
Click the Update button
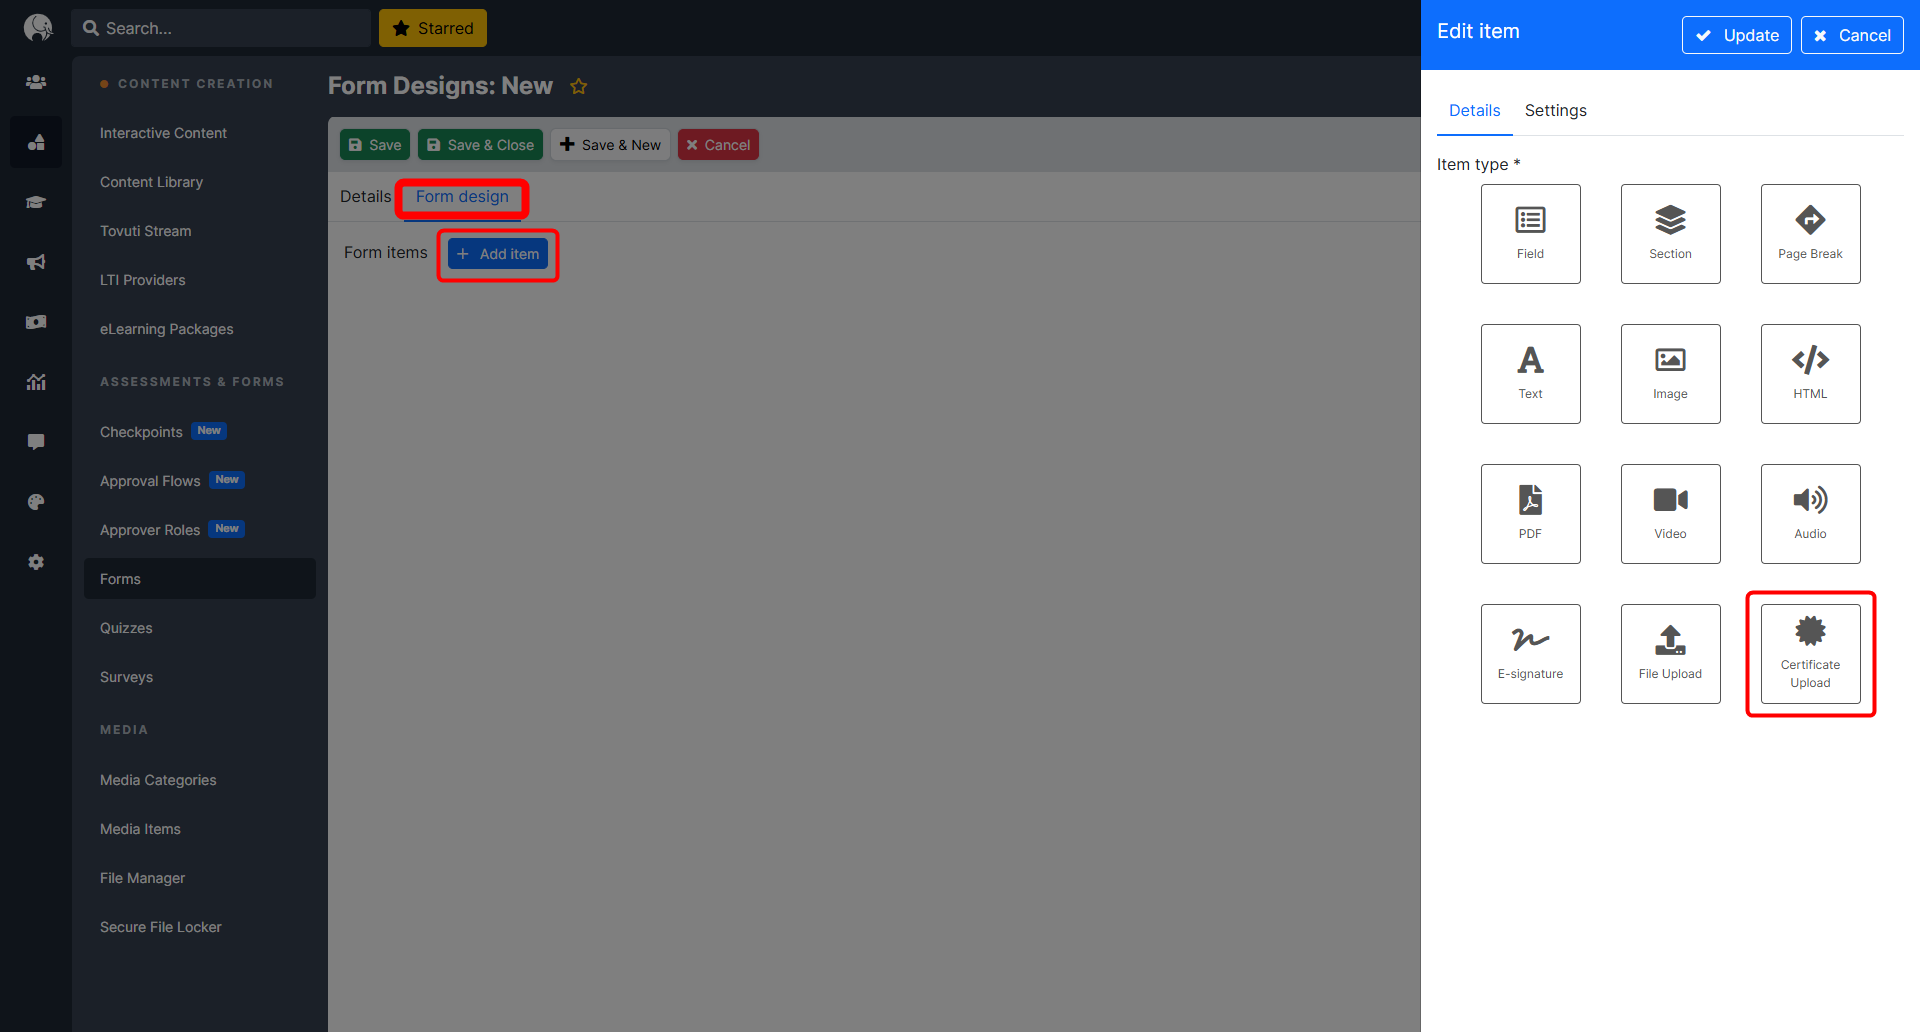click(1736, 35)
